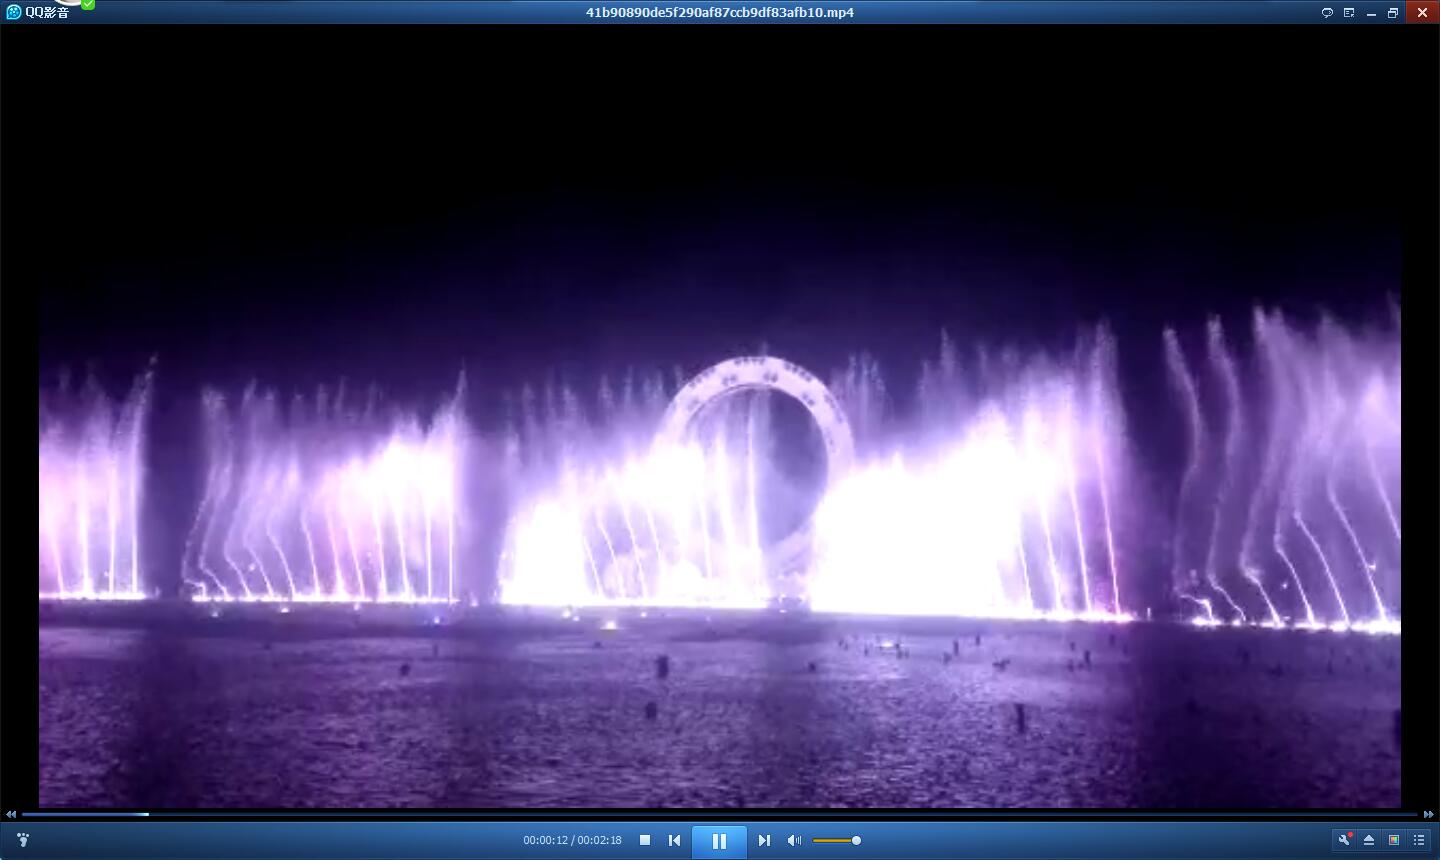
Task: Stop video playback
Action: click(x=645, y=840)
